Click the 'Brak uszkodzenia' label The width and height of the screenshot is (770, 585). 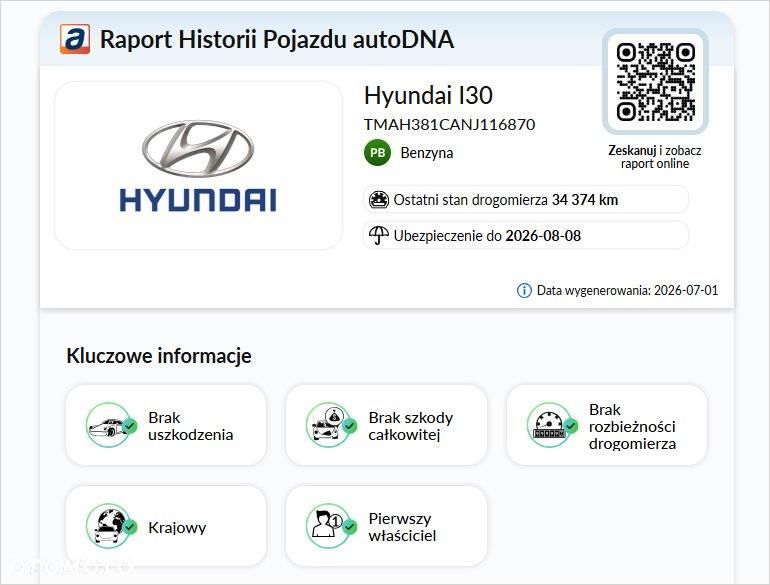[191, 426]
